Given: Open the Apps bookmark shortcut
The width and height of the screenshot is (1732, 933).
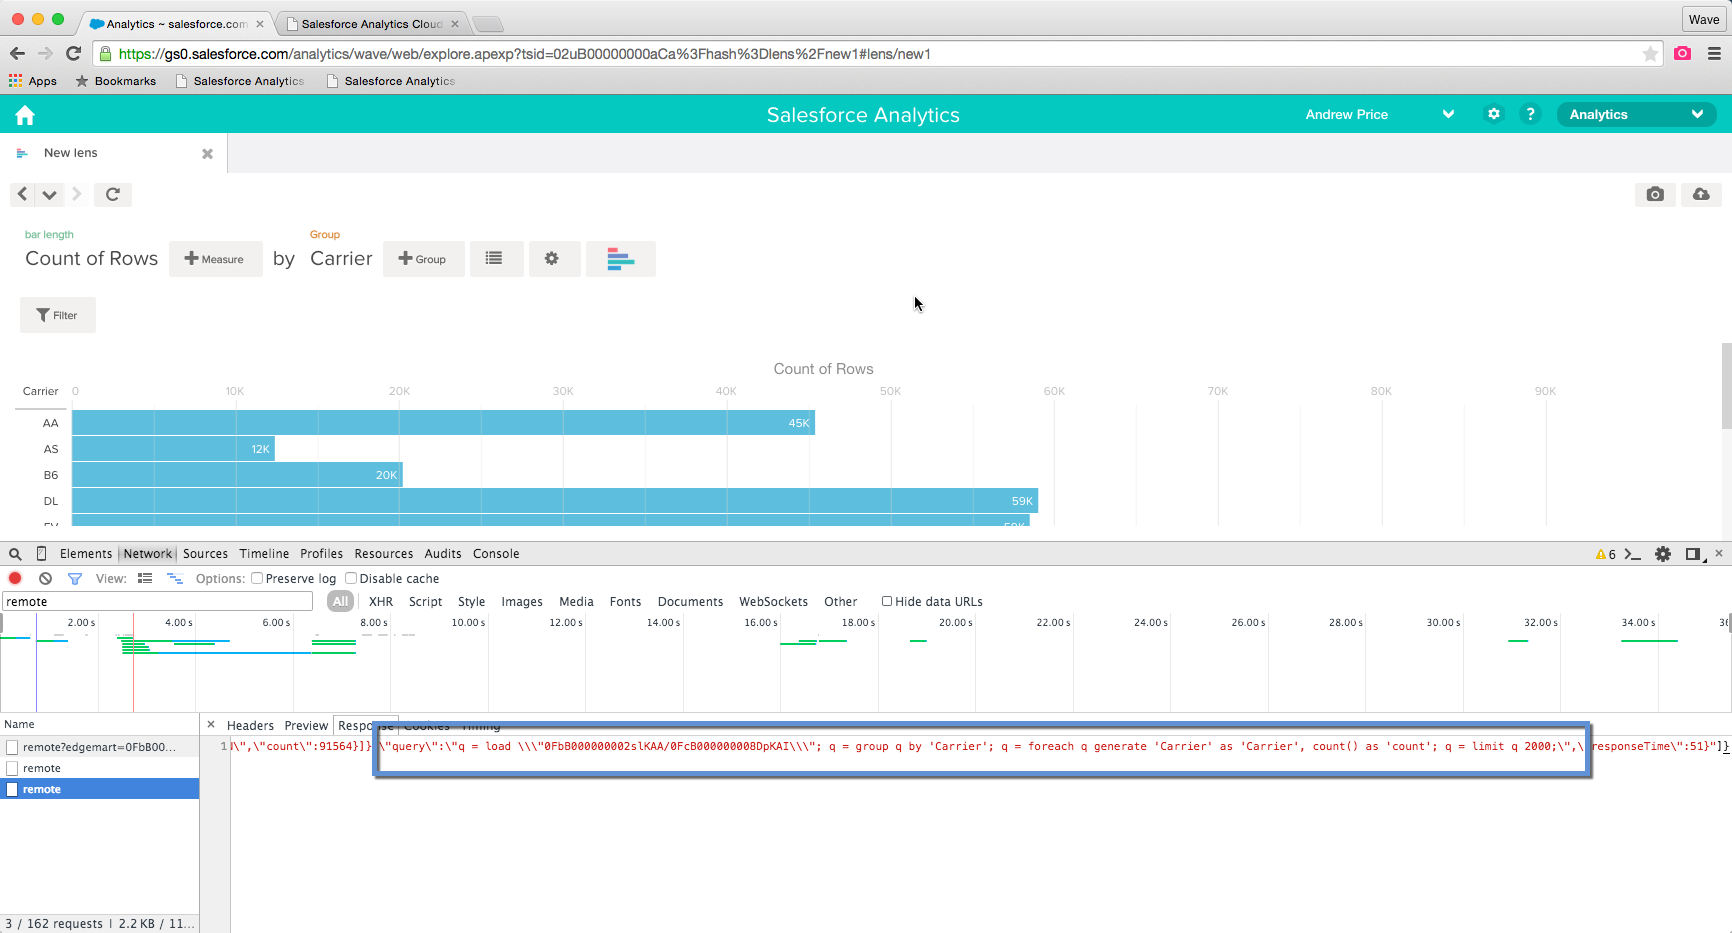Looking at the screenshot, I should 33,81.
